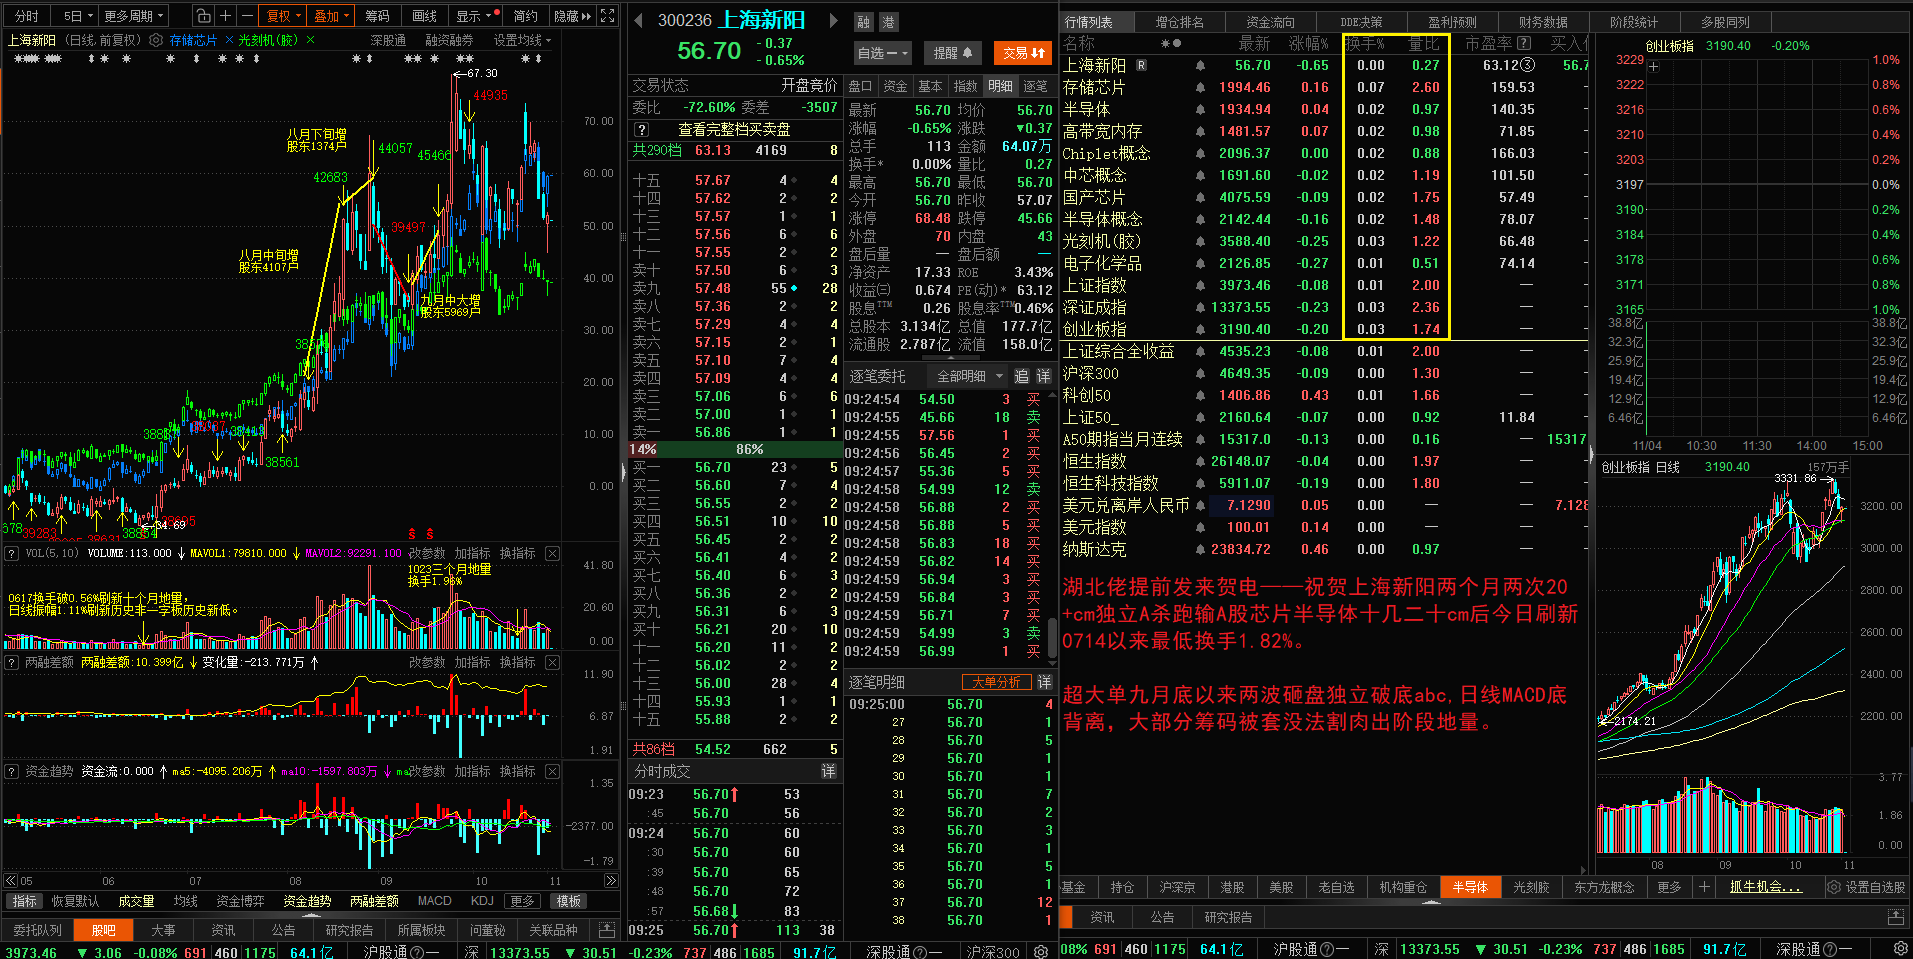Open the 财务数据 tab

pos(1543,21)
